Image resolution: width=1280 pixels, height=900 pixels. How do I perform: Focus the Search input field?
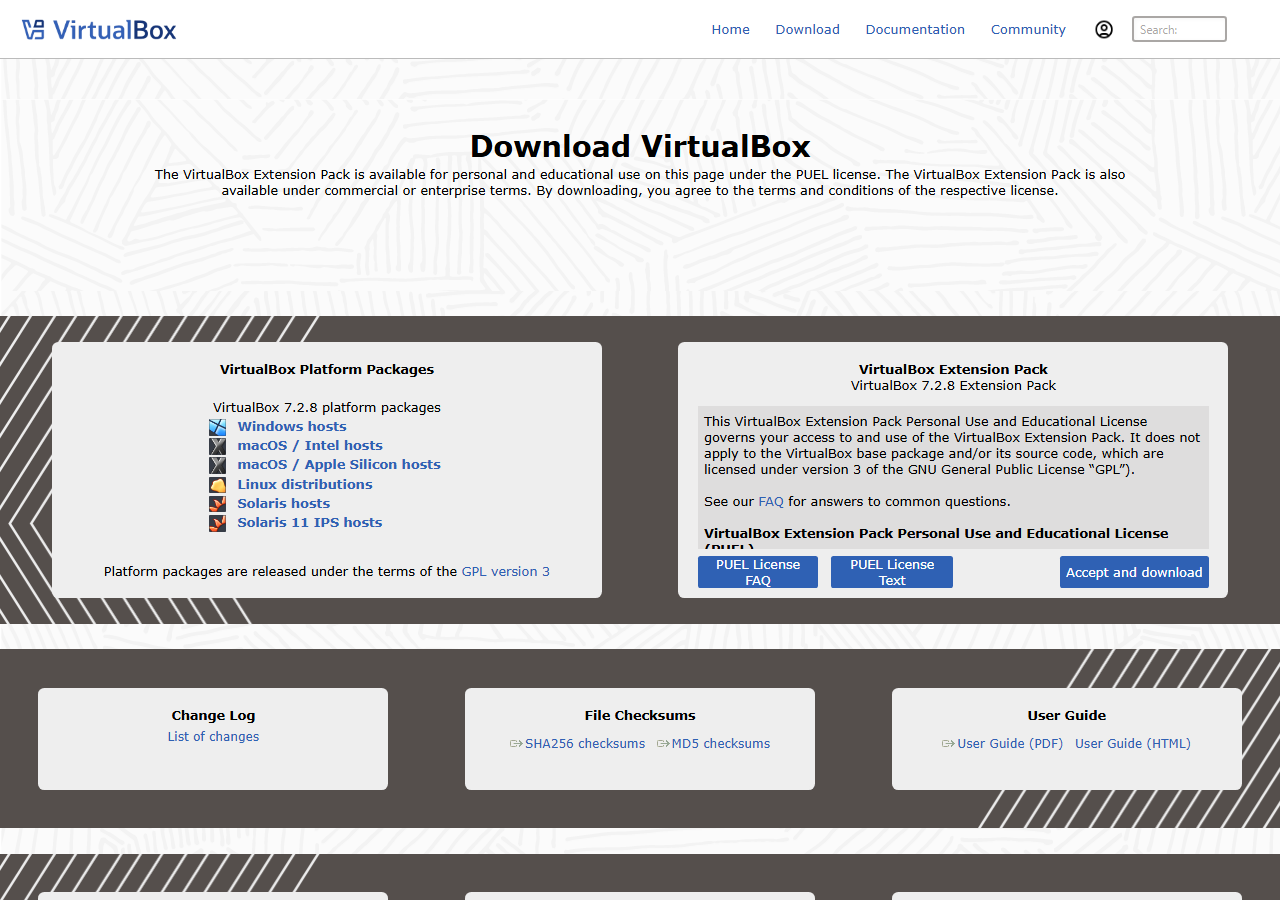click(1179, 29)
